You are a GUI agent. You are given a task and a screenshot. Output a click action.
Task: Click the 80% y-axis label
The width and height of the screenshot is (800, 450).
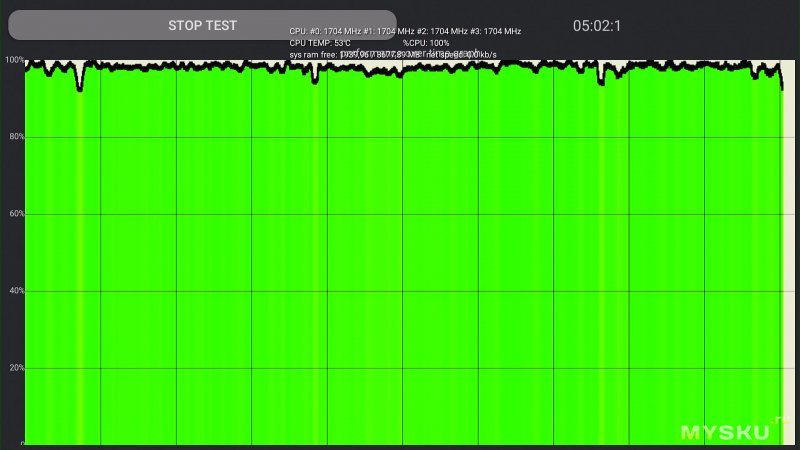coord(13,137)
